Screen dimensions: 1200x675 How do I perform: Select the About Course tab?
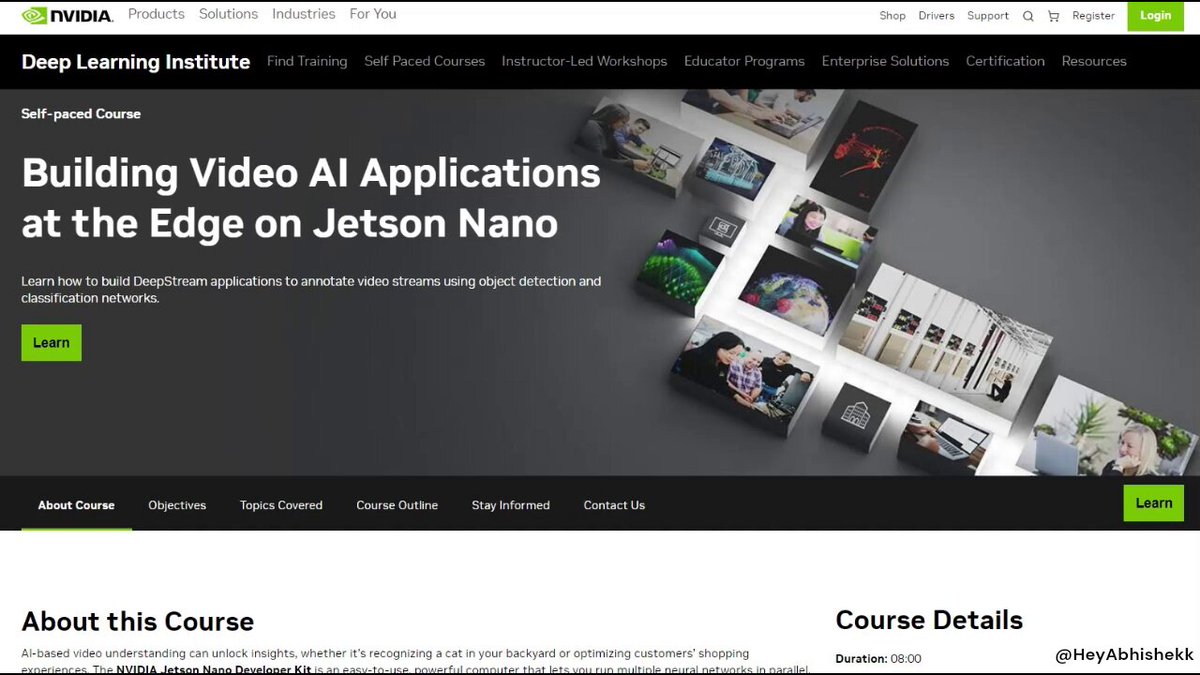click(x=76, y=505)
